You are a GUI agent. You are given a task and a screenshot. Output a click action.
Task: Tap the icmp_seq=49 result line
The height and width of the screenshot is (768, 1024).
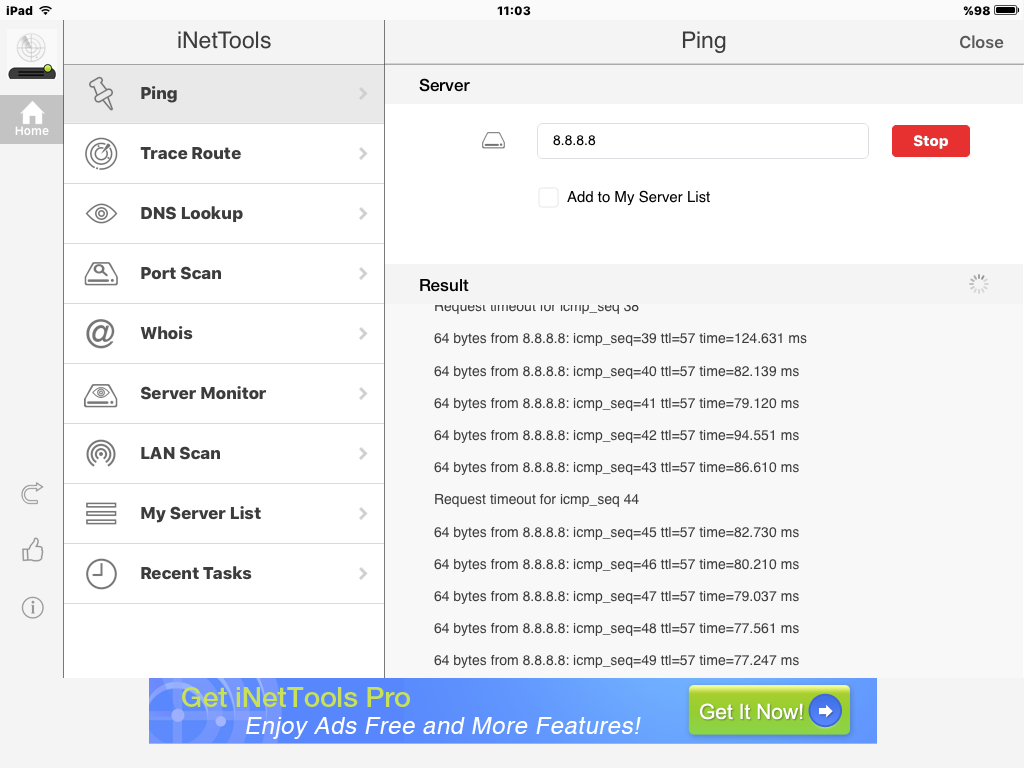point(616,660)
